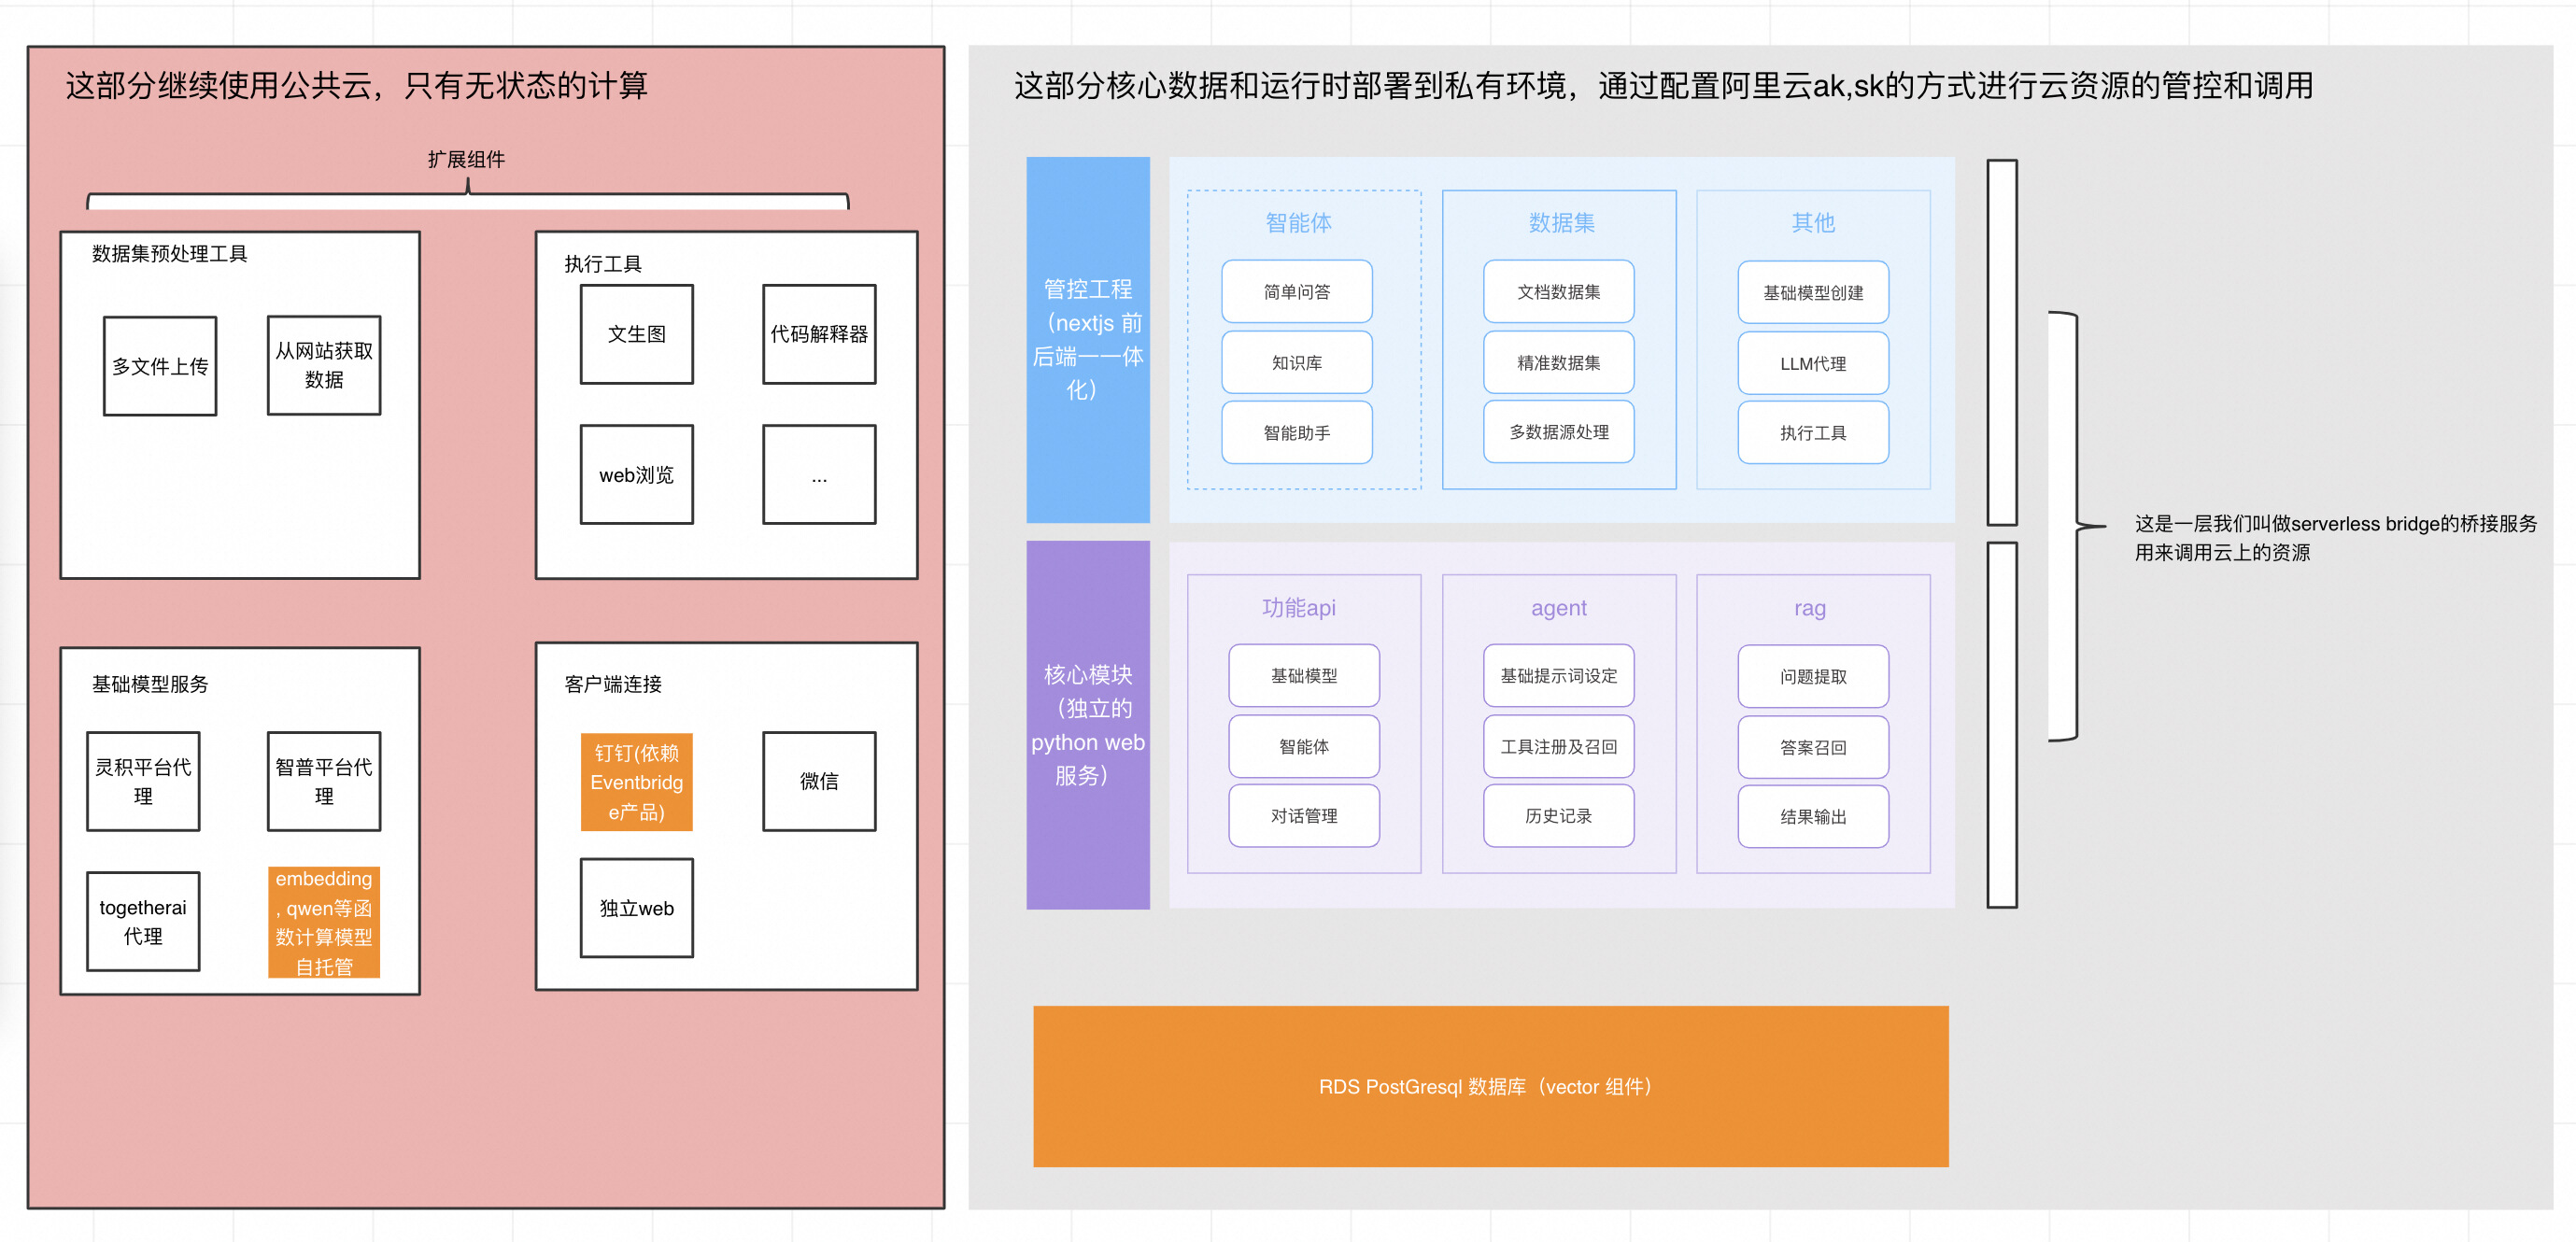The image size is (2576, 1242).
Task: Click the 基础模型 box under 功能api
Action: pos(1304,675)
